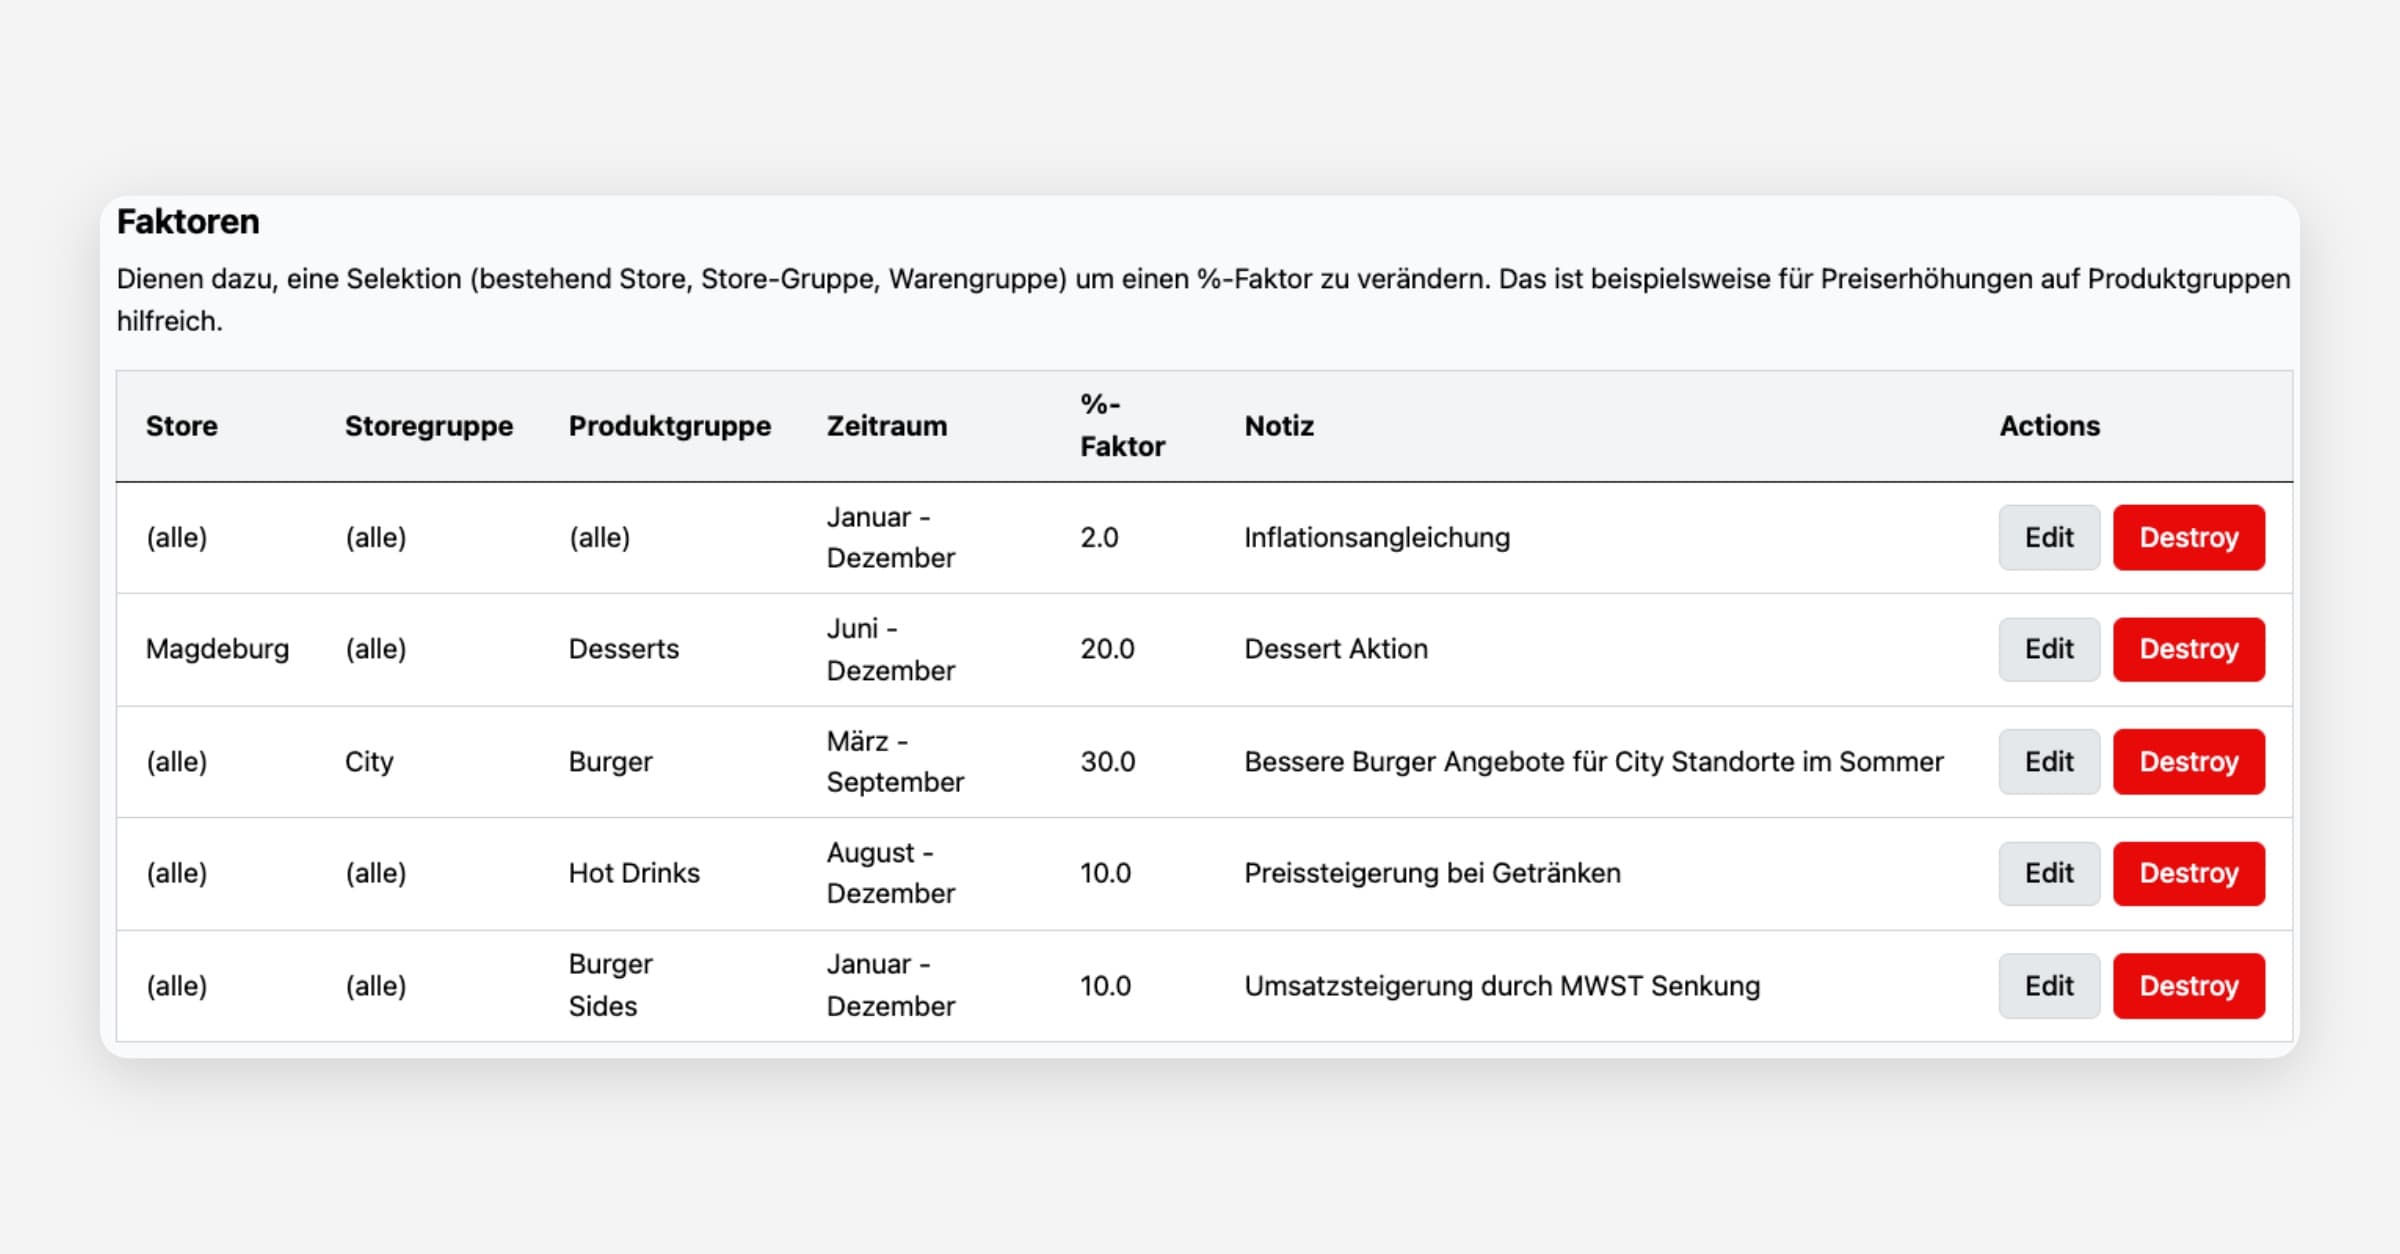Destroy the Burger Sides factor row

[2189, 986]
